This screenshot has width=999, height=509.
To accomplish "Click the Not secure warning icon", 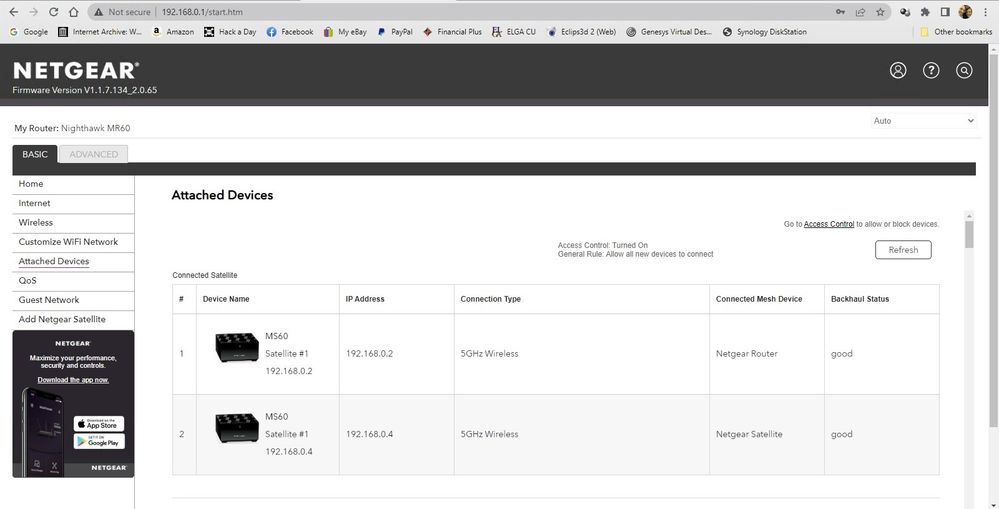I will (x=98, y=12).
